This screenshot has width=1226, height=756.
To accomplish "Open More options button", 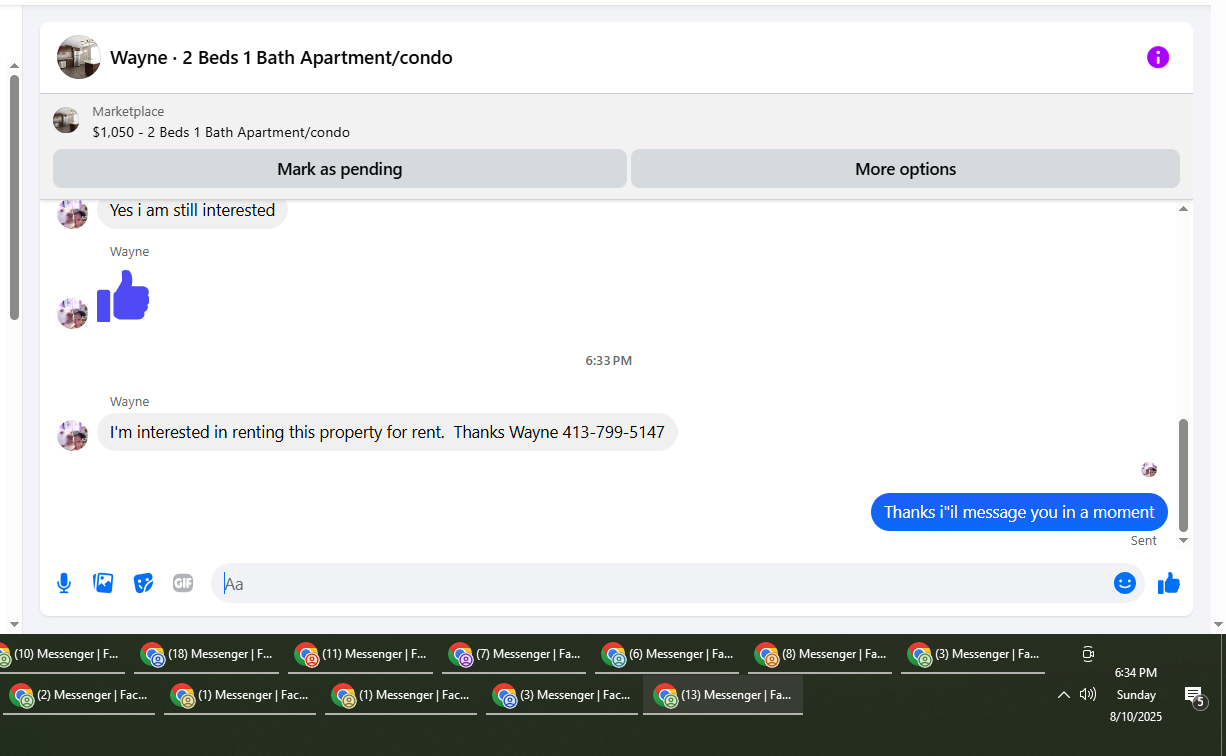I will point(905,169).
